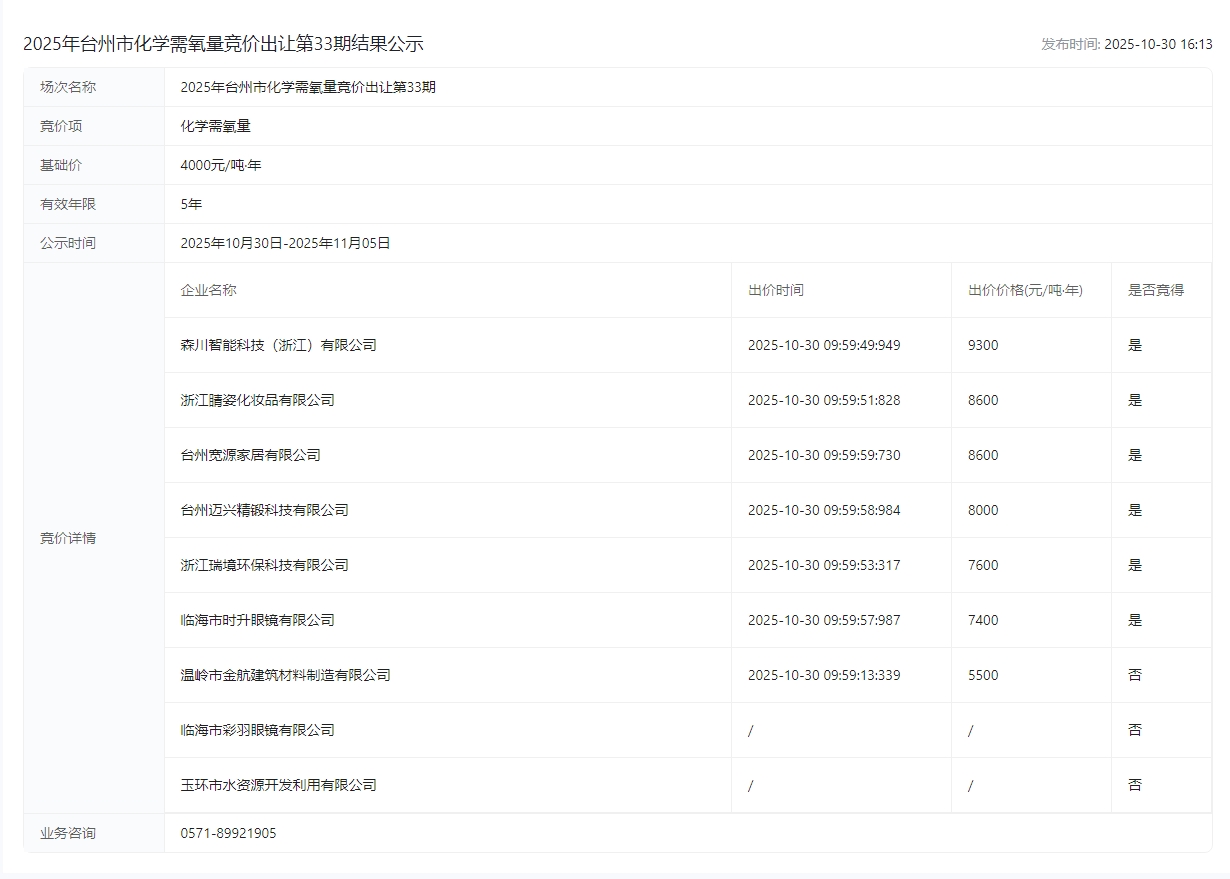Select 临海市彩羽眼镜有限公司 company name

click(x=257, y=730)
